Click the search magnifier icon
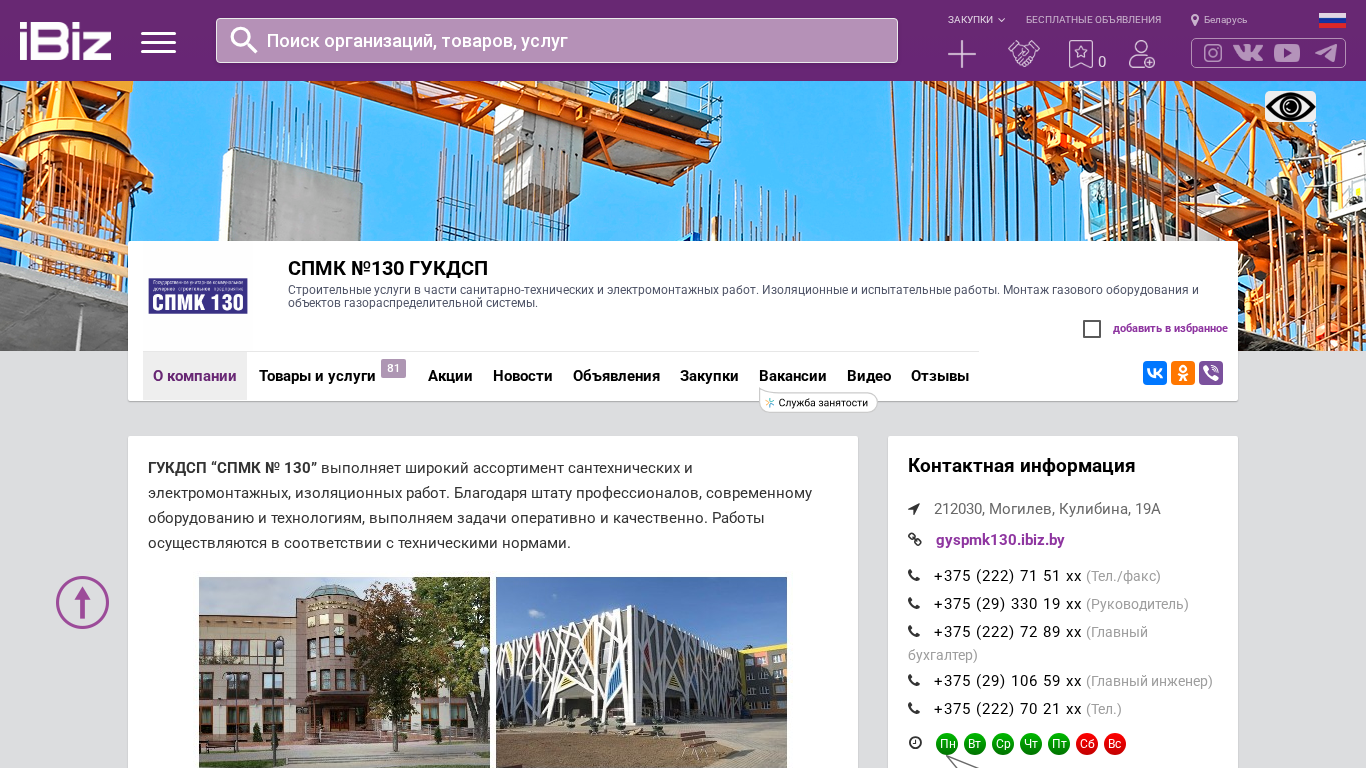 [x=244, y=40]
